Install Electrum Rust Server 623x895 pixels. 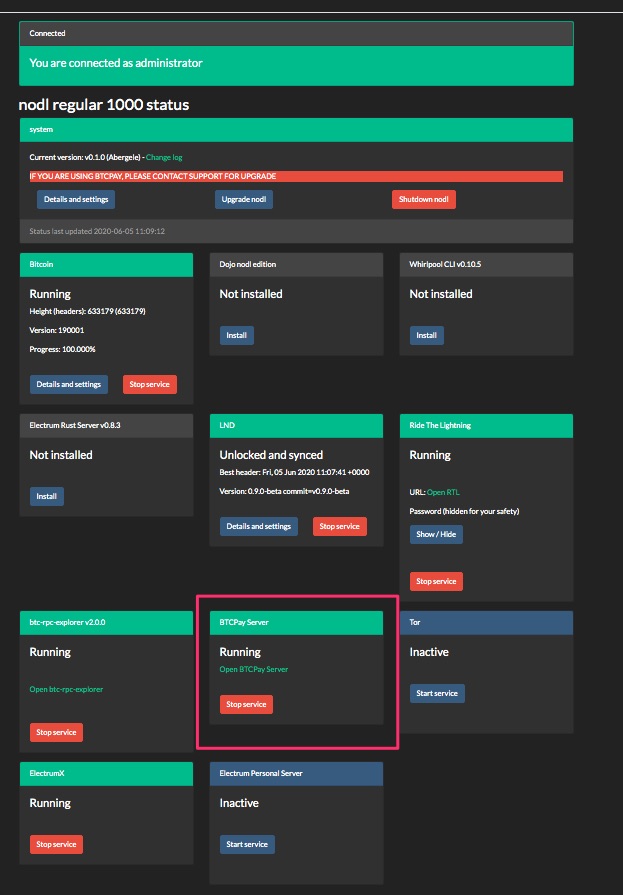[x=47, y=496]
